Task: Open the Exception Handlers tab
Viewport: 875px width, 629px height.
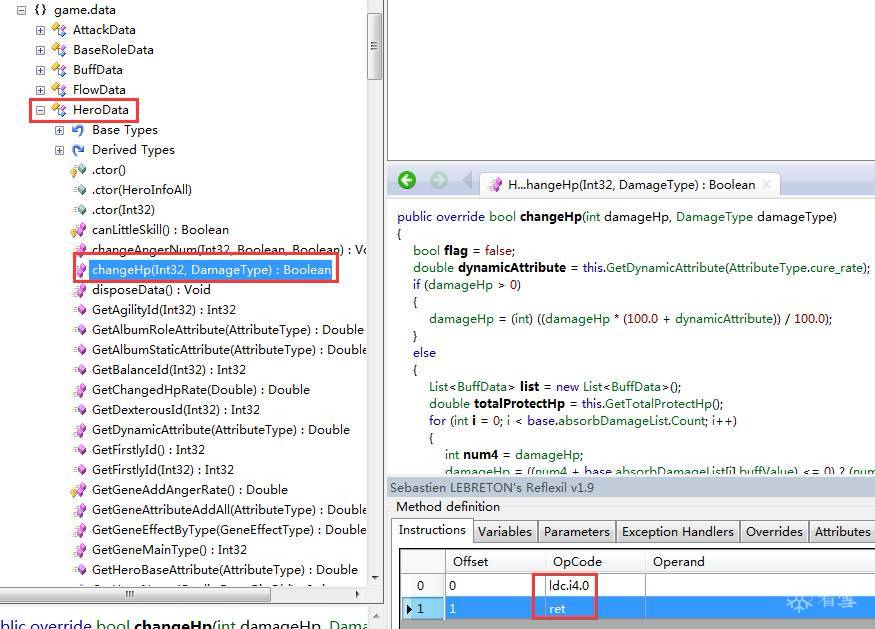Action: 677,531
